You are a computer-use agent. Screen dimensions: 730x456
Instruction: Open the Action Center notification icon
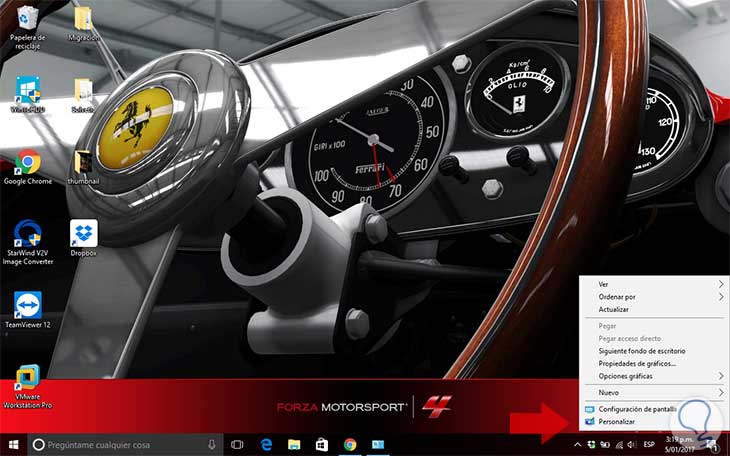[711, 445]
